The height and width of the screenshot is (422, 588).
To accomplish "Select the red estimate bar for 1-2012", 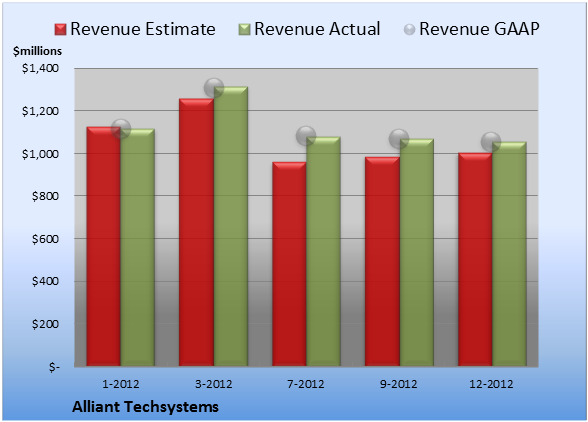I will click(104, 246).
